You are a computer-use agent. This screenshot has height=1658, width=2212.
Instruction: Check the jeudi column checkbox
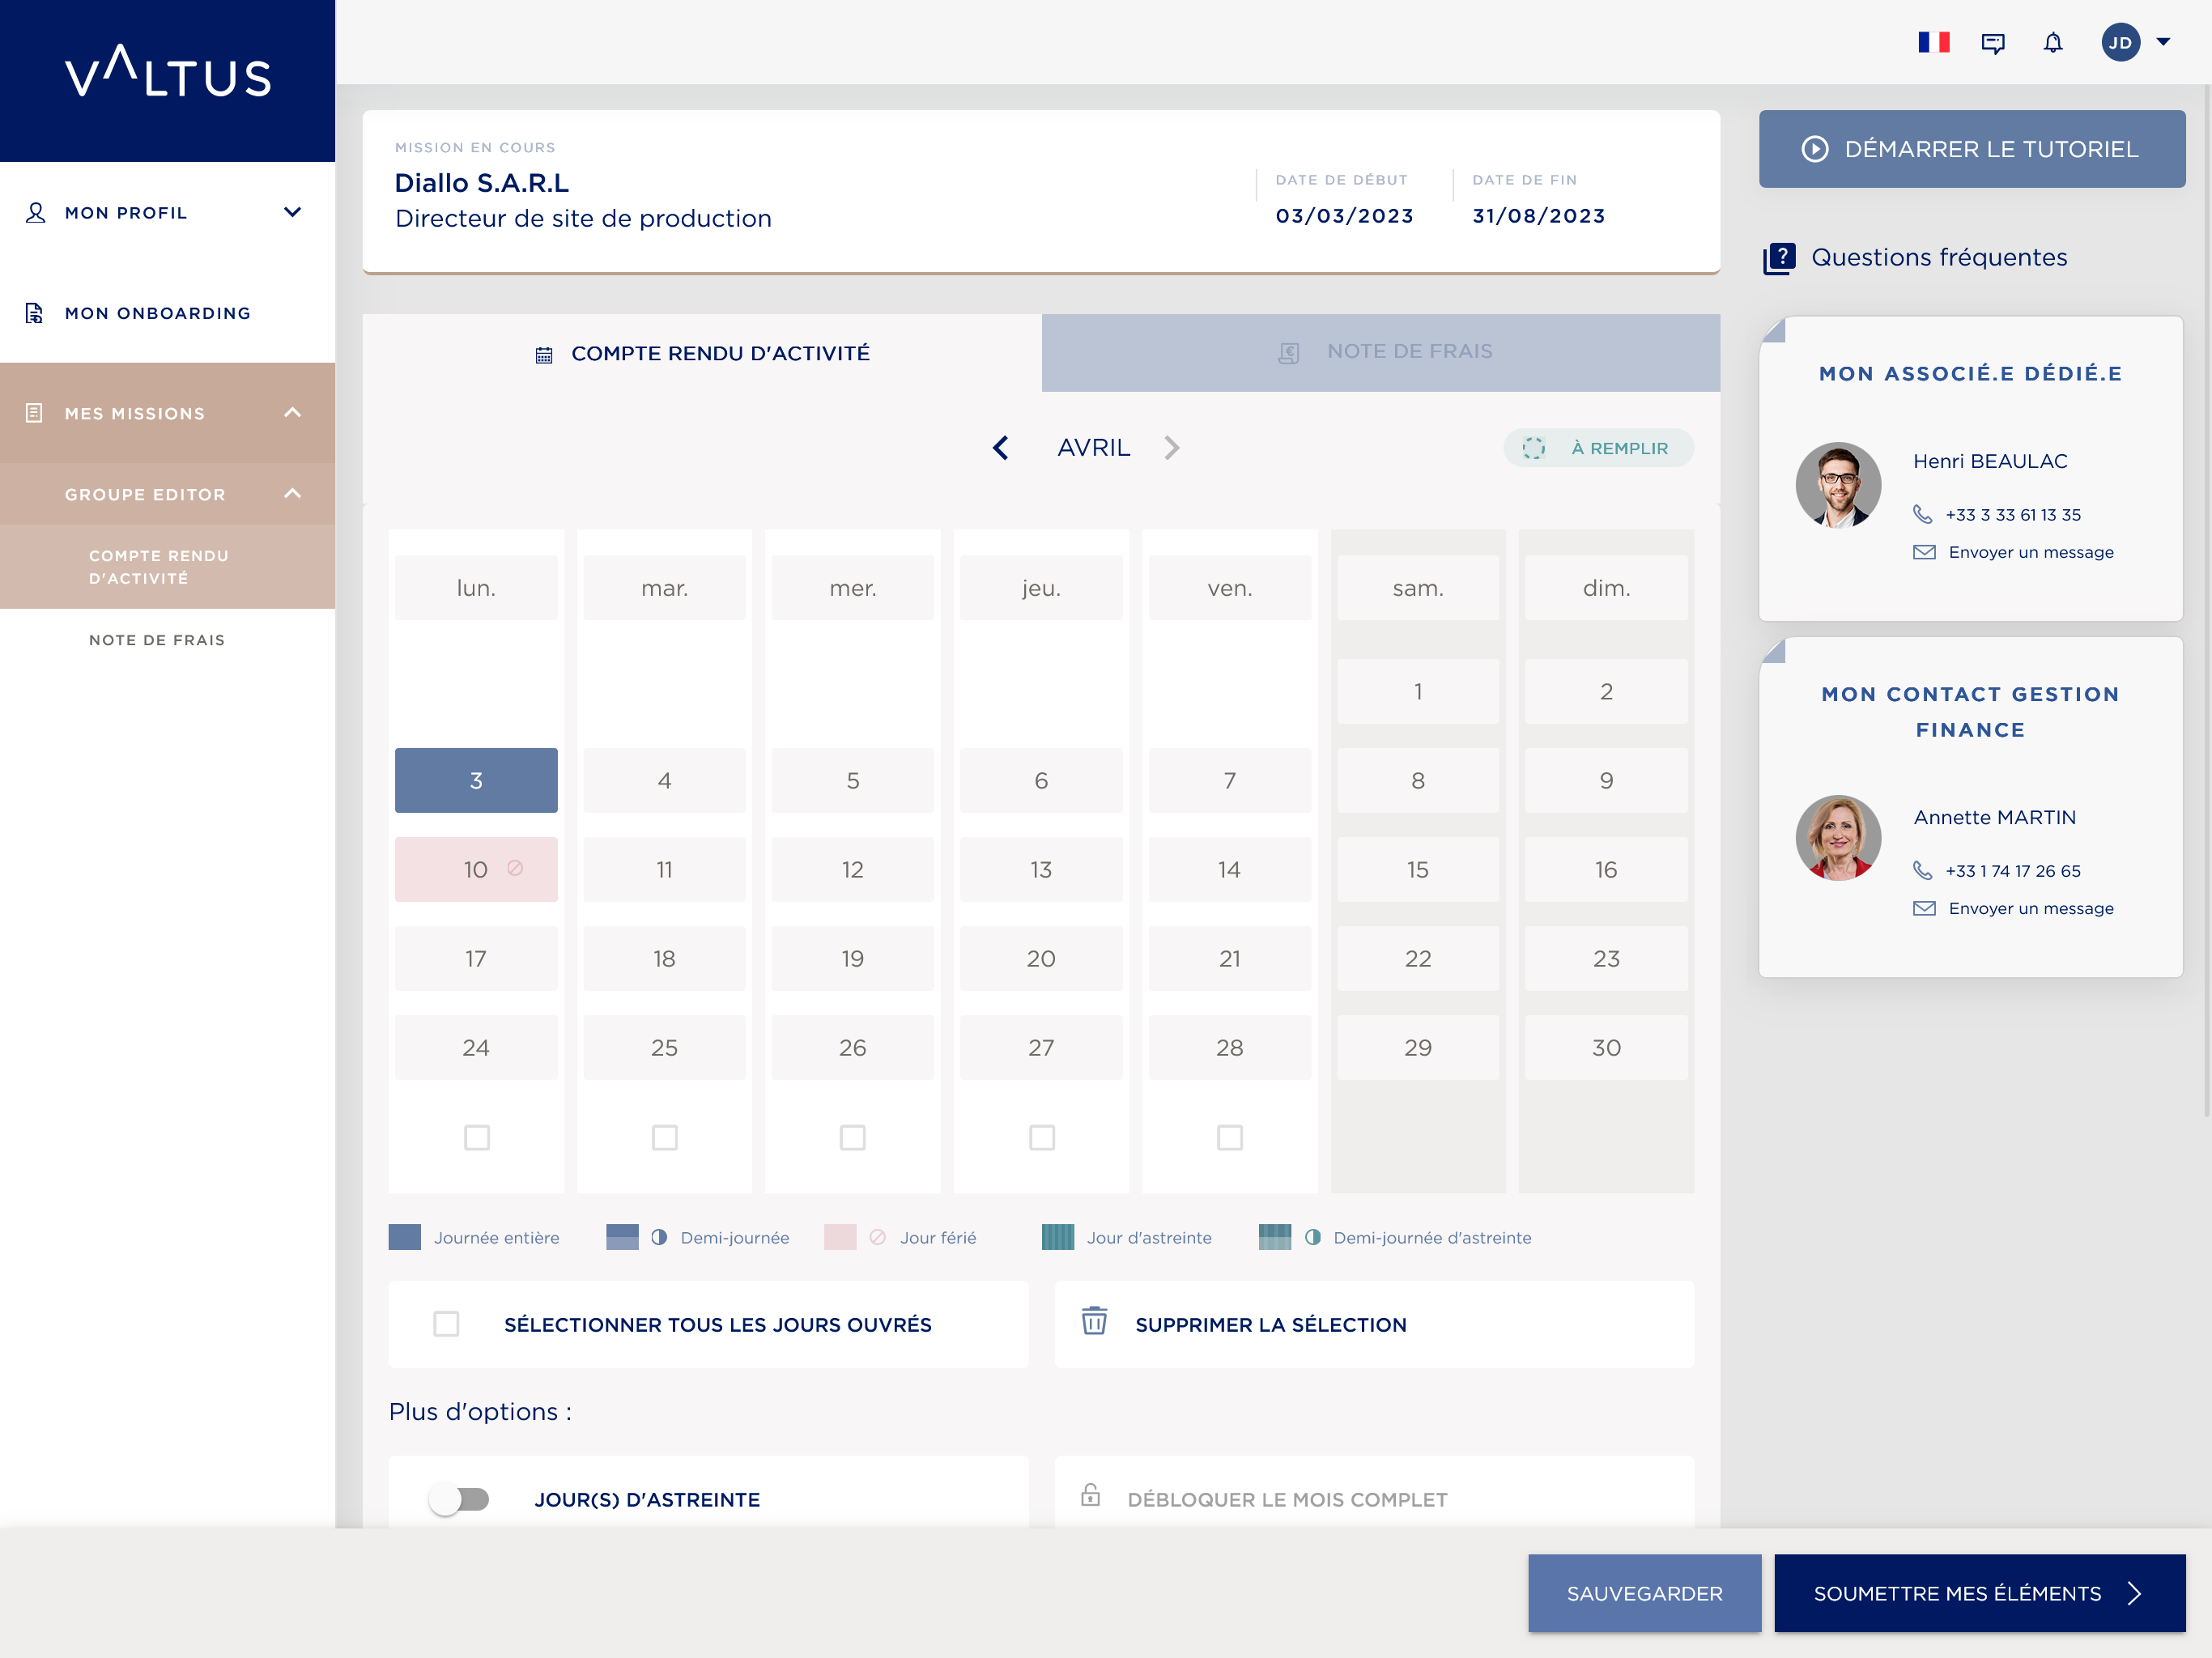1042,1137
